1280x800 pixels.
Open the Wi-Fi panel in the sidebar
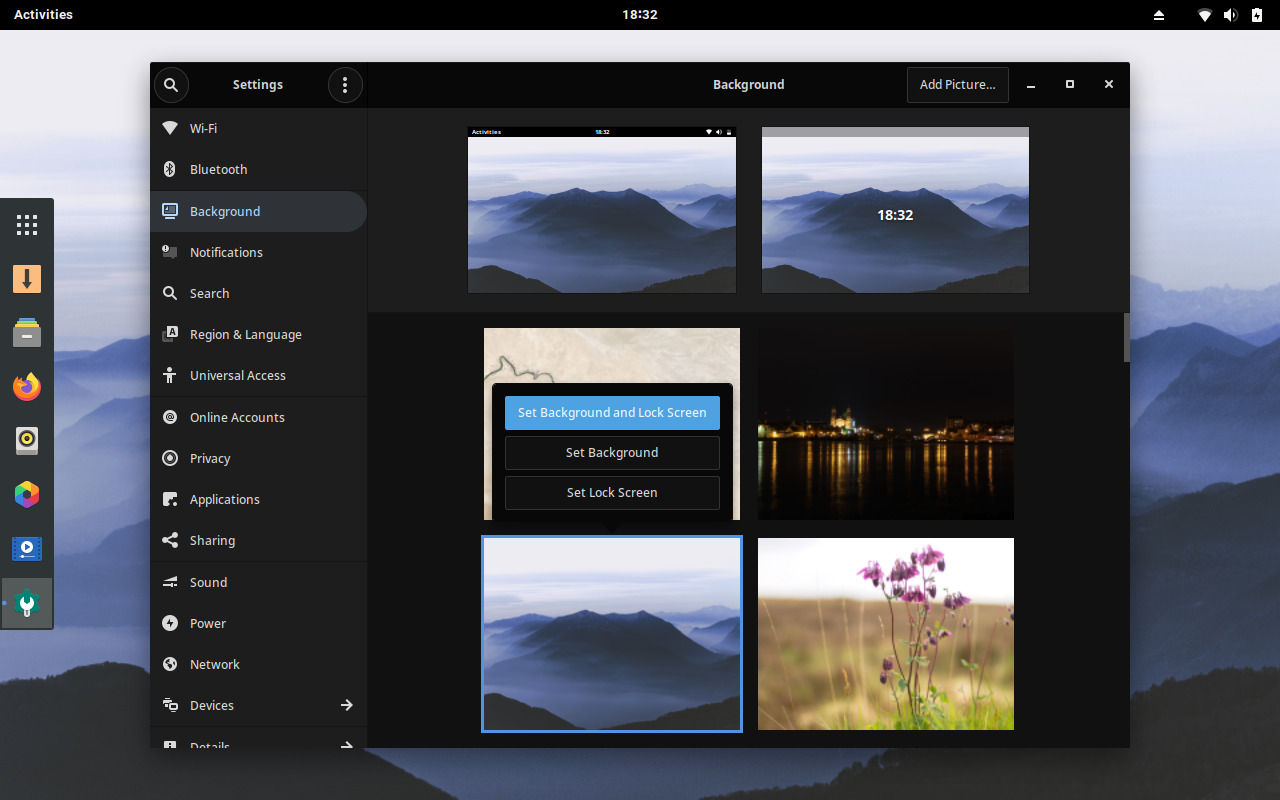click(258, 128)
